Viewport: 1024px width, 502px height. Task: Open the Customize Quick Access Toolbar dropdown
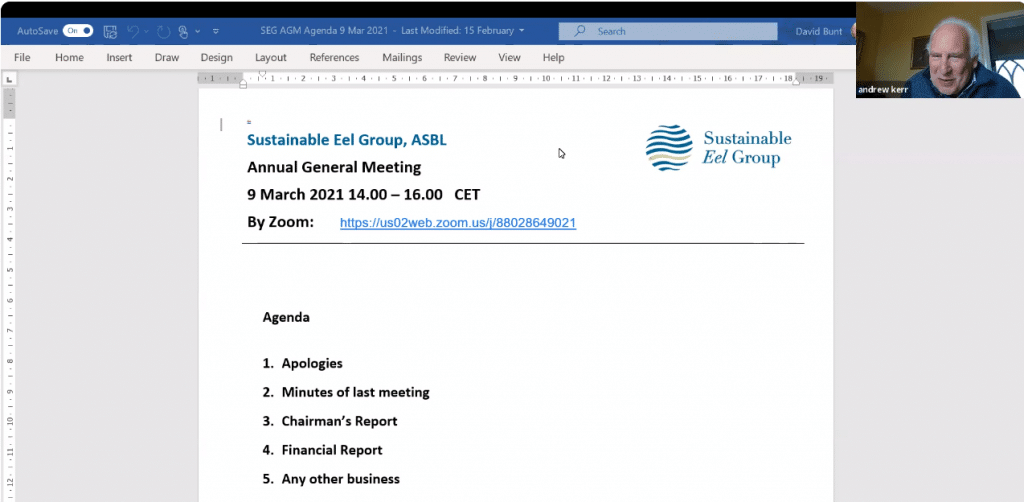pyautogui.click(x=215, y=31)
